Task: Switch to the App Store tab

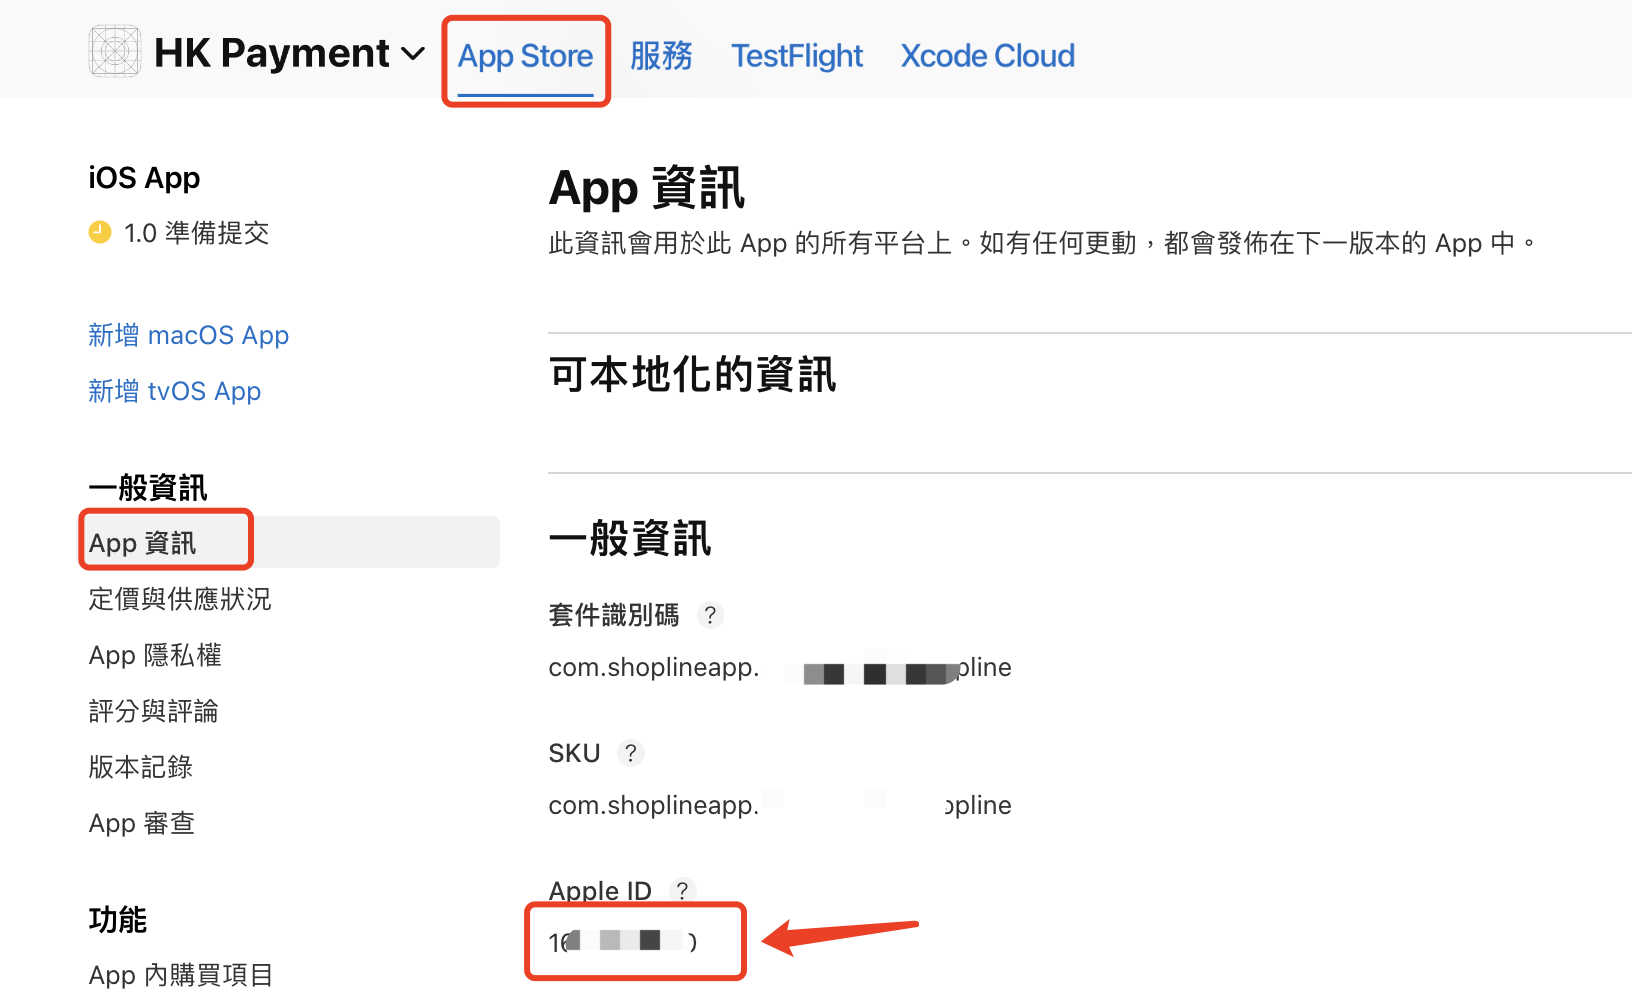Action: coord(525,56)
